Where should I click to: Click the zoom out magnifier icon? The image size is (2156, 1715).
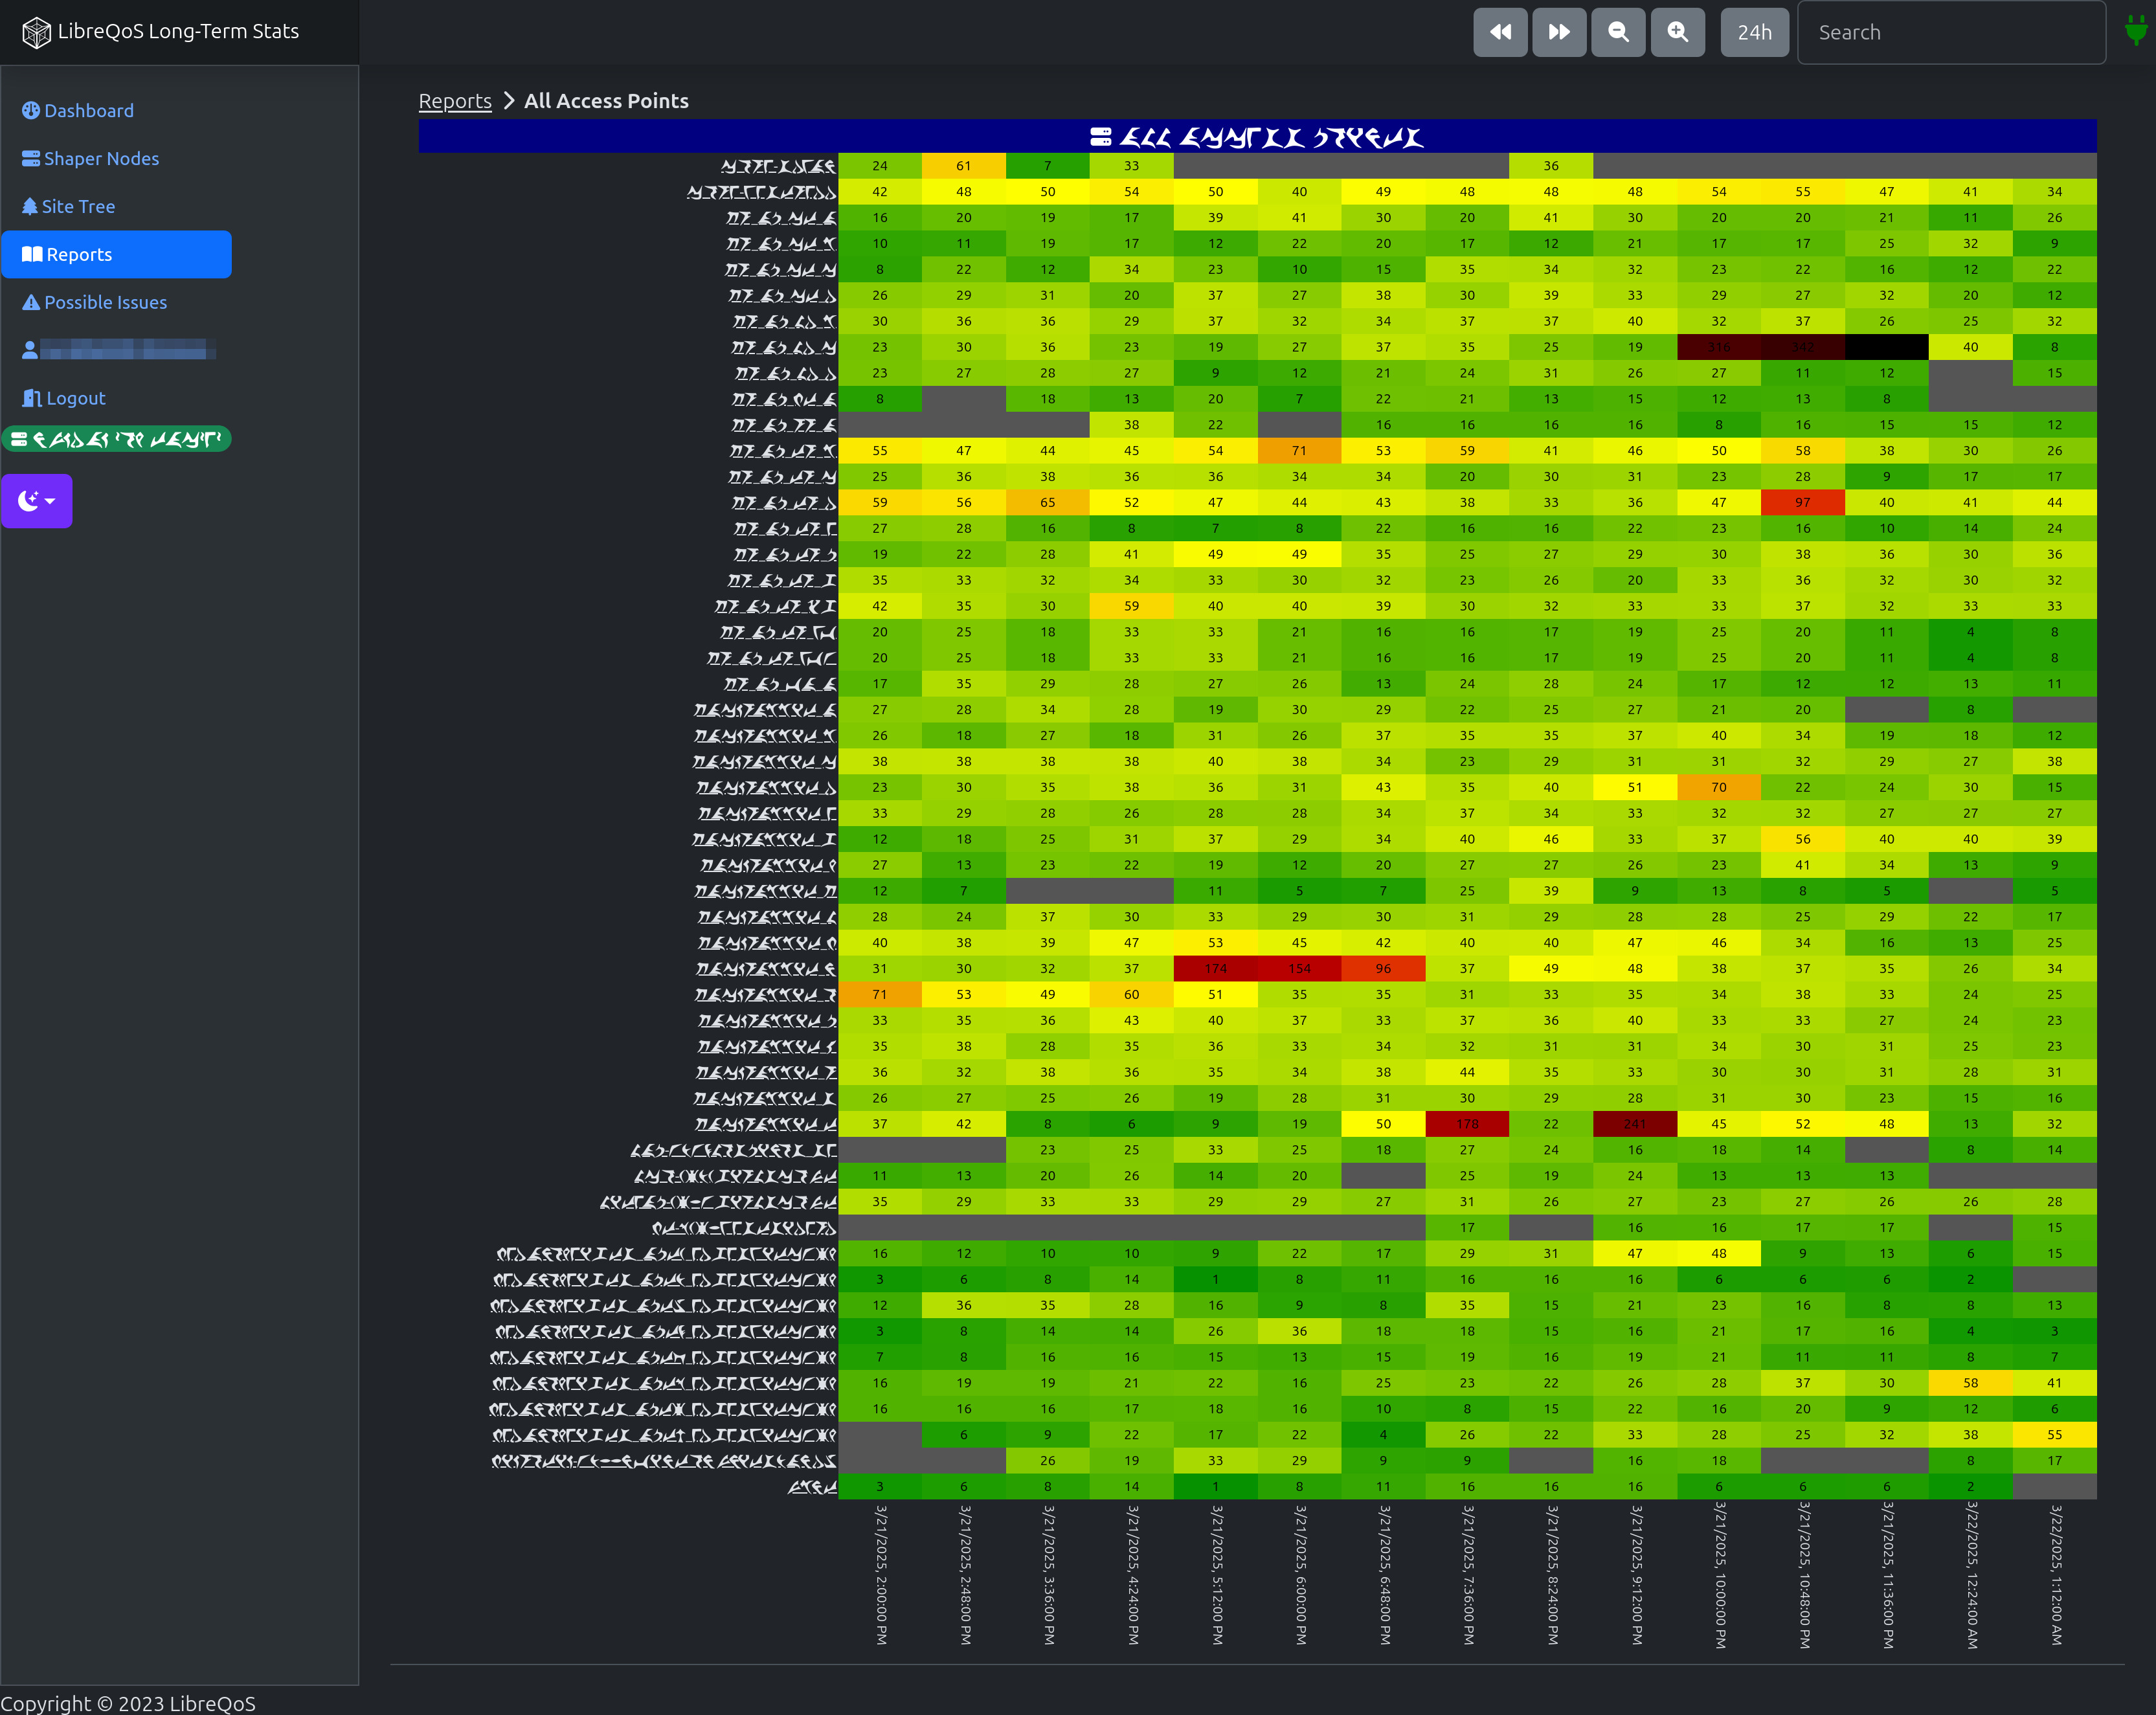pyautogui.click(x=1618, y=32)
